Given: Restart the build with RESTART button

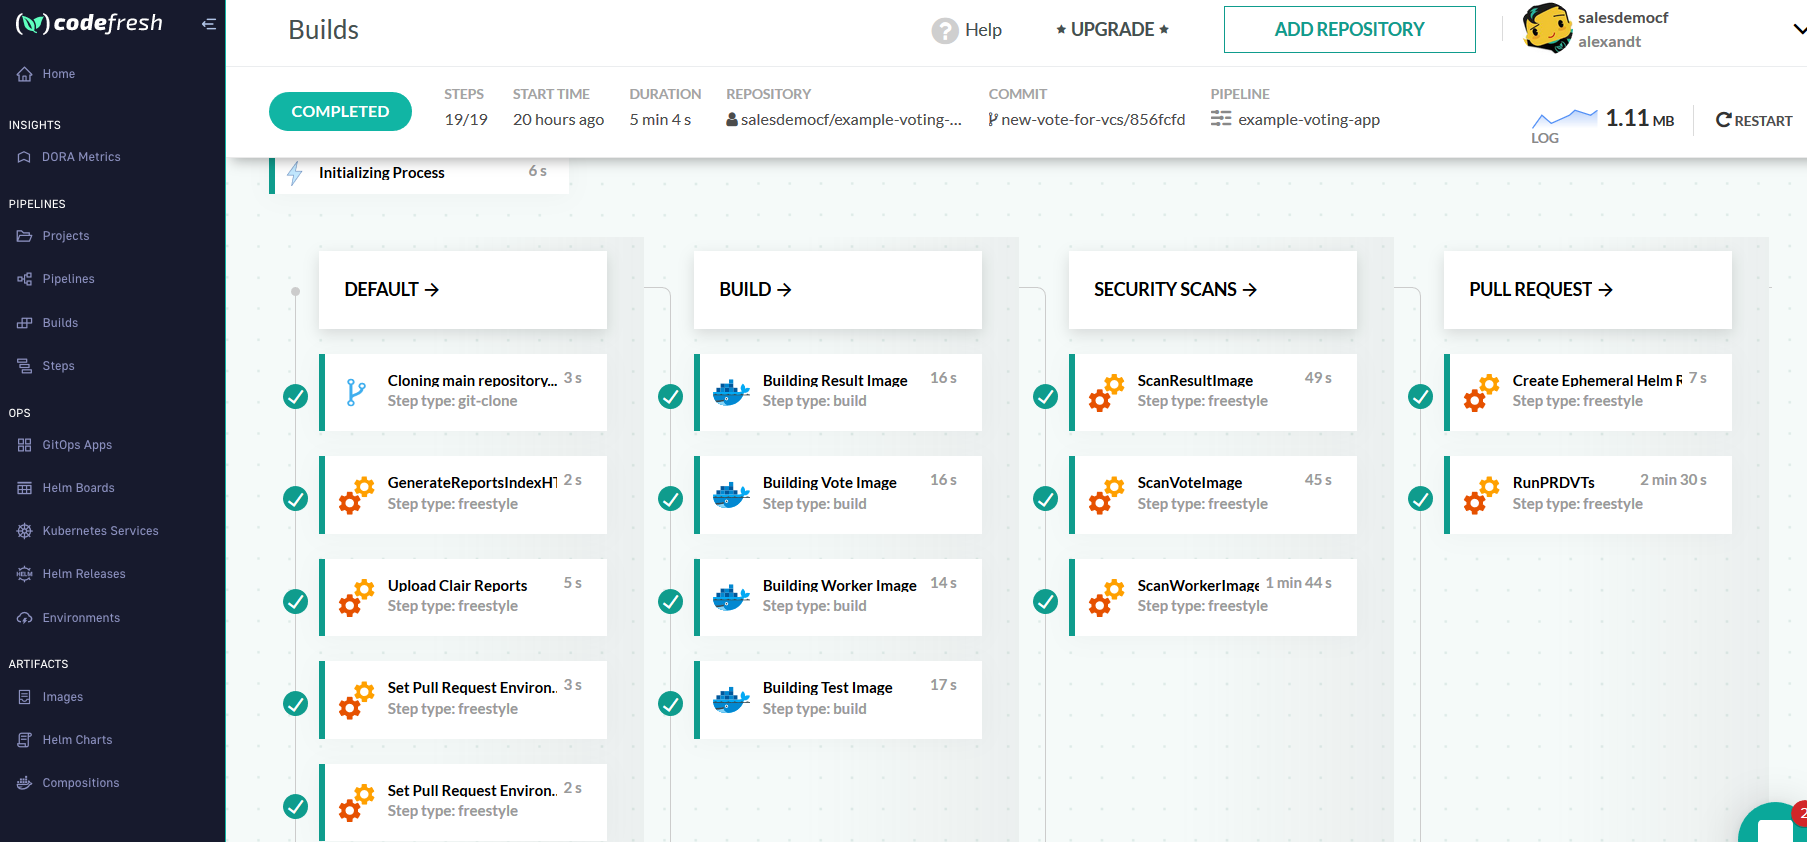Looking at the screenshot, I should click(1754, 120).
